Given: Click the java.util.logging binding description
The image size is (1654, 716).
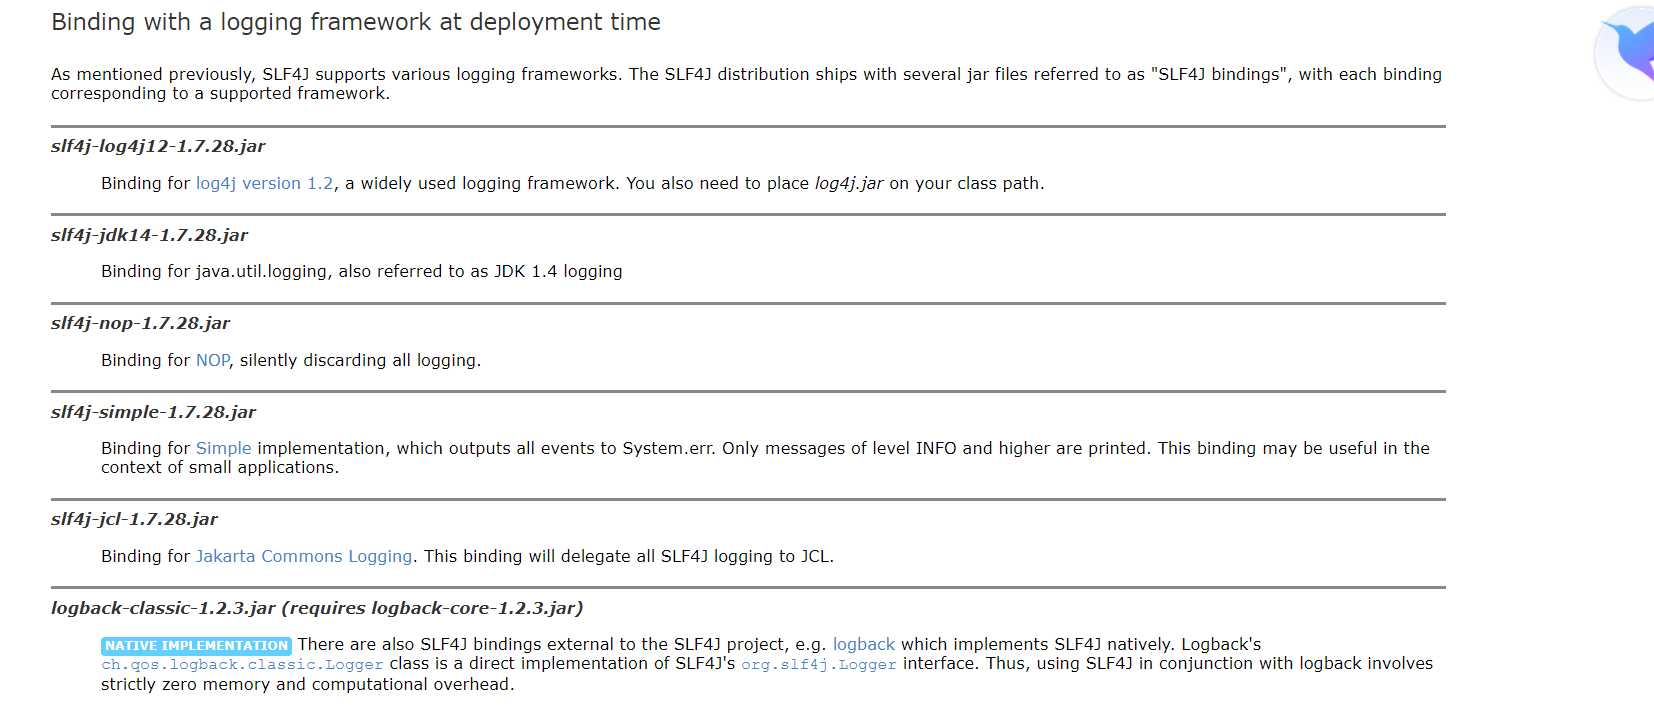Looking at the screenshot, I should tap(361, 271).
